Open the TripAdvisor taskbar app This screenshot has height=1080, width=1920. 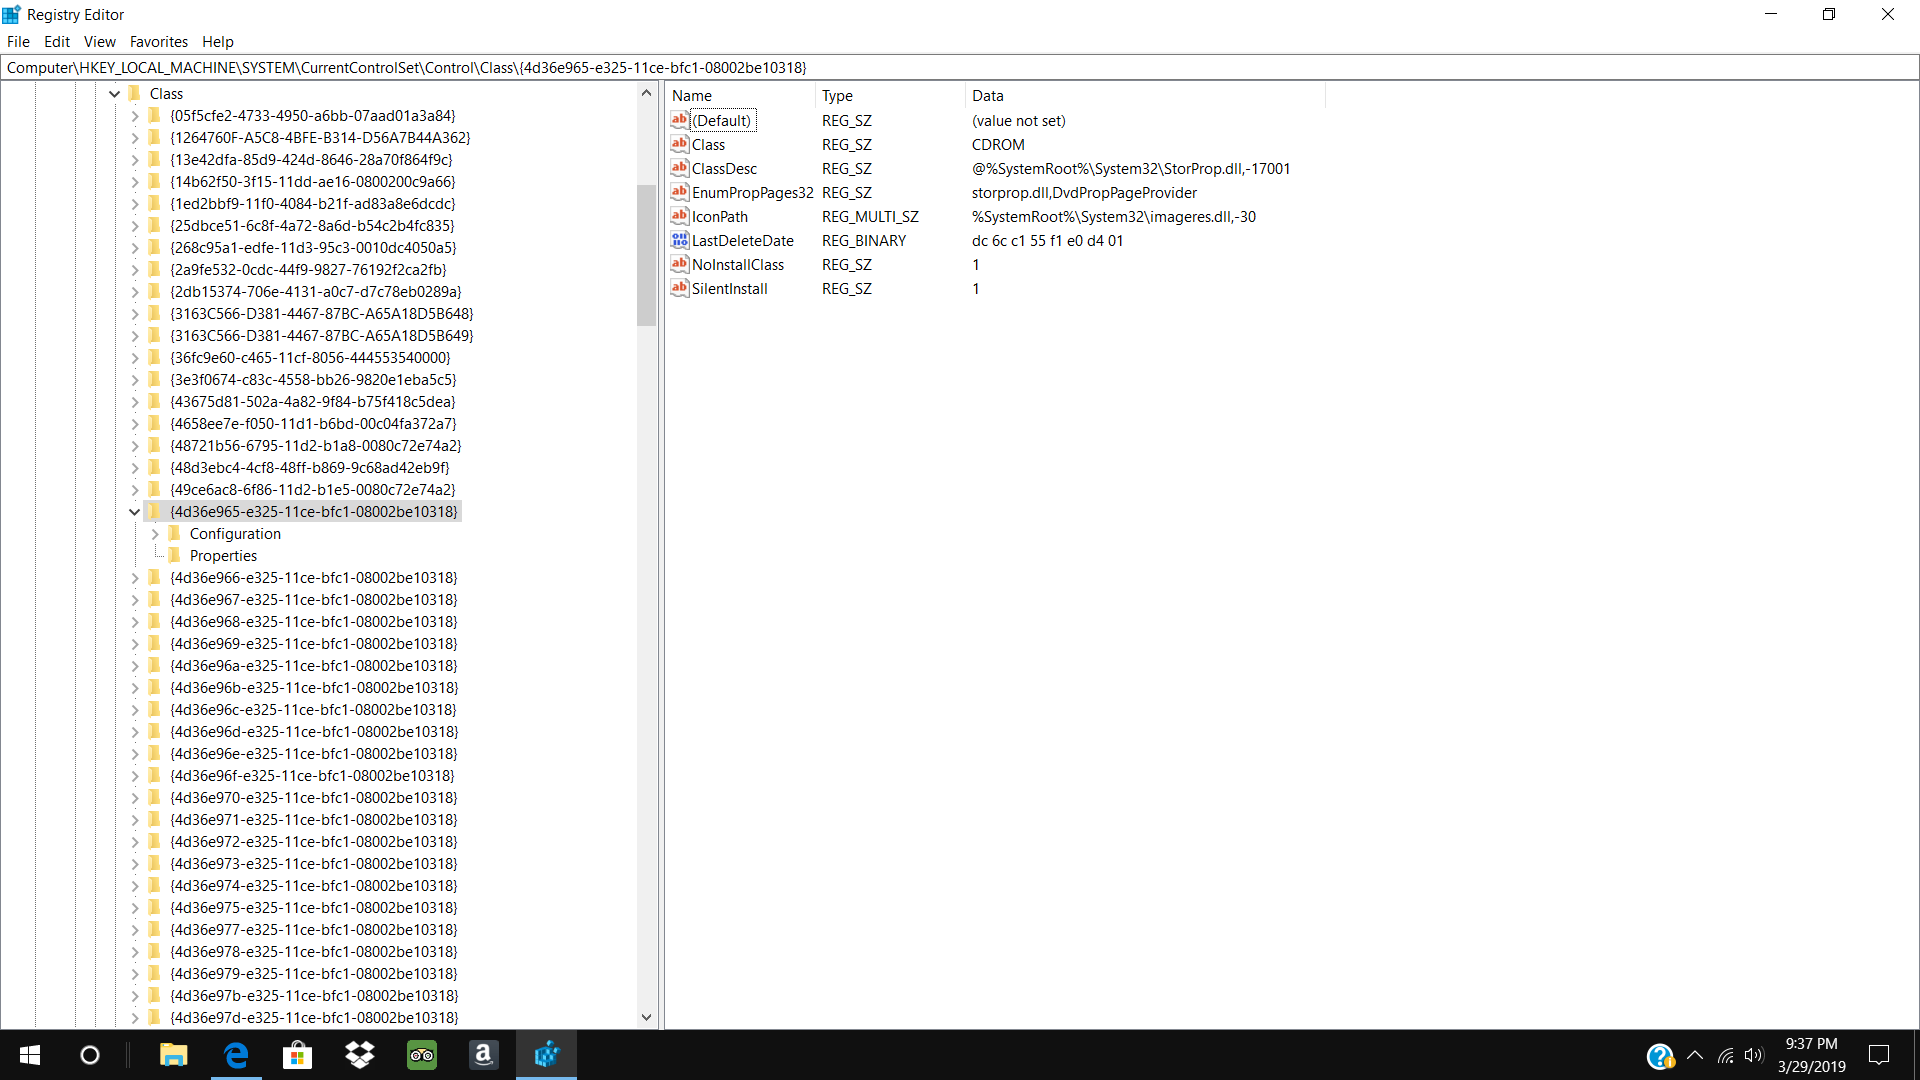click(x=421, y=1055)
